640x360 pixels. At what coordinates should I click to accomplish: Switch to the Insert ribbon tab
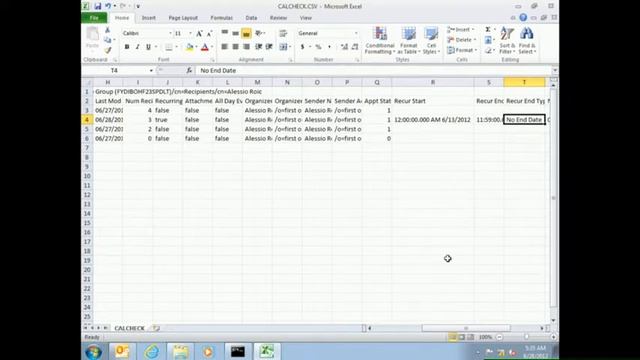coord(149,18)
